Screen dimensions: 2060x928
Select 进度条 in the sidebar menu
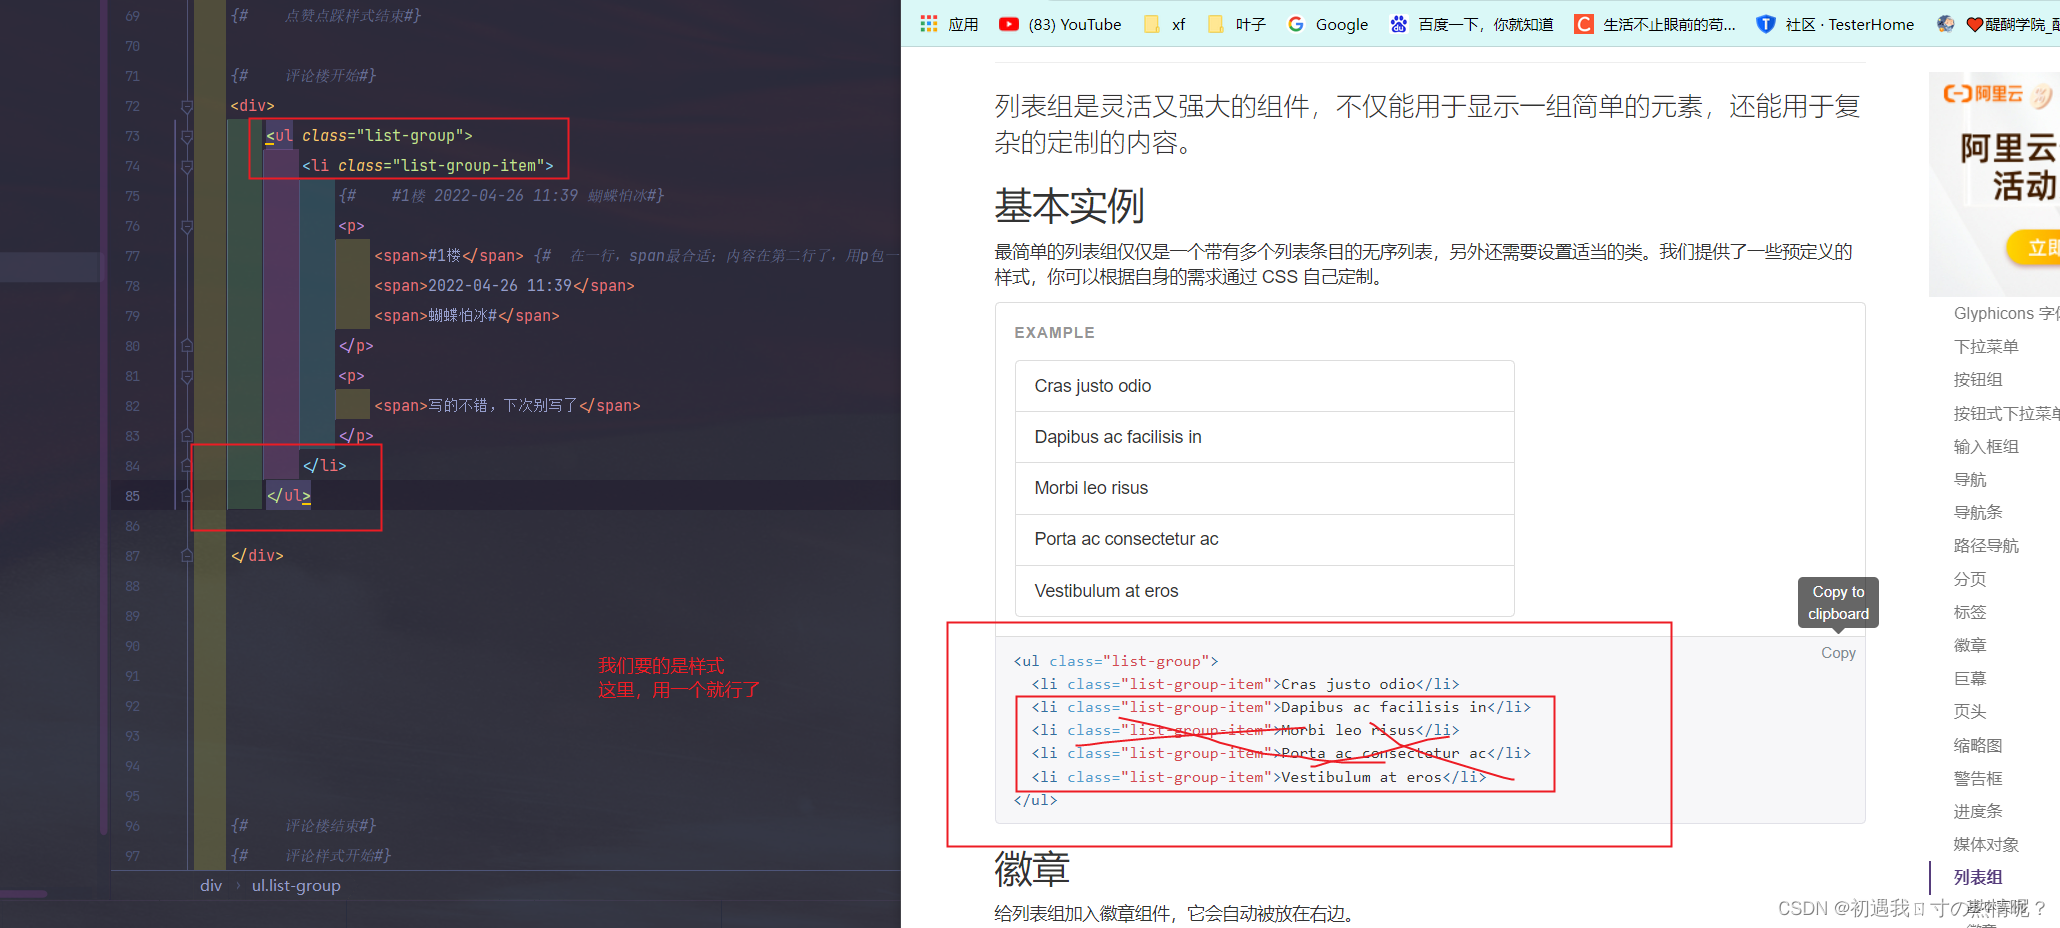[x=1978, y=811]
